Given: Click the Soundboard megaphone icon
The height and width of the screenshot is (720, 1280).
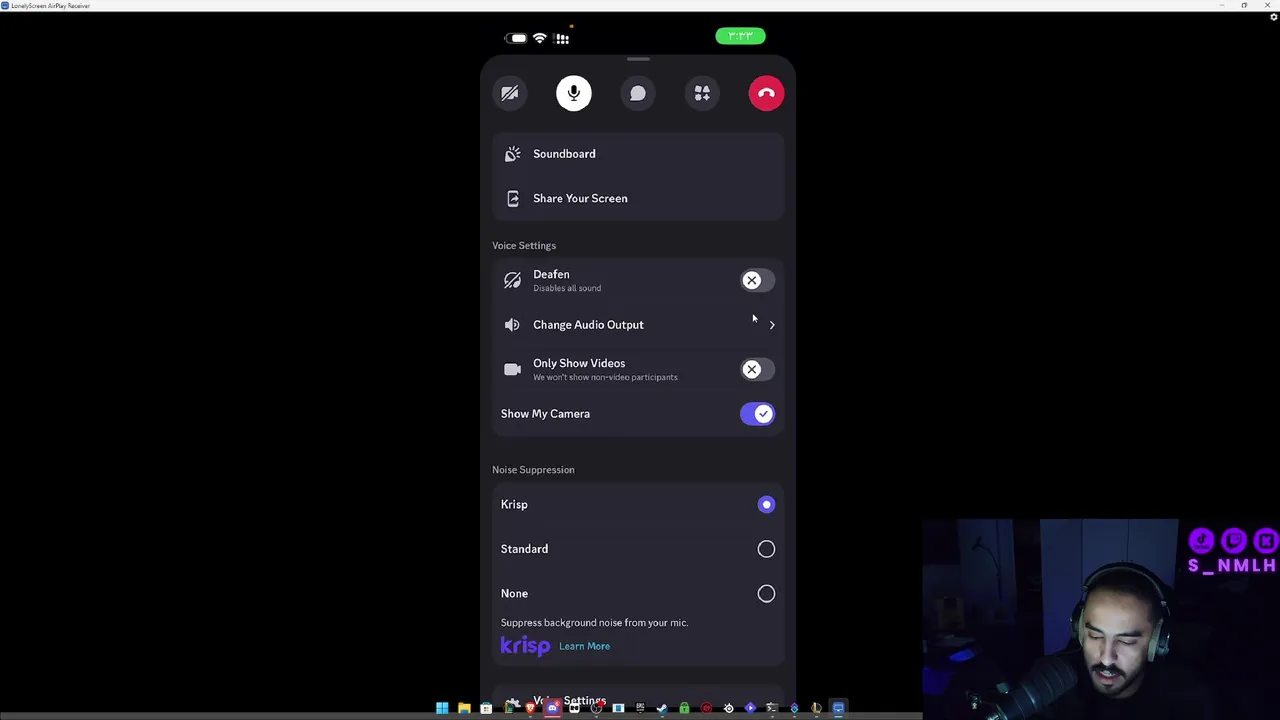Looking at the screenshot, I should pyautogui.click(x=513, y=154).
